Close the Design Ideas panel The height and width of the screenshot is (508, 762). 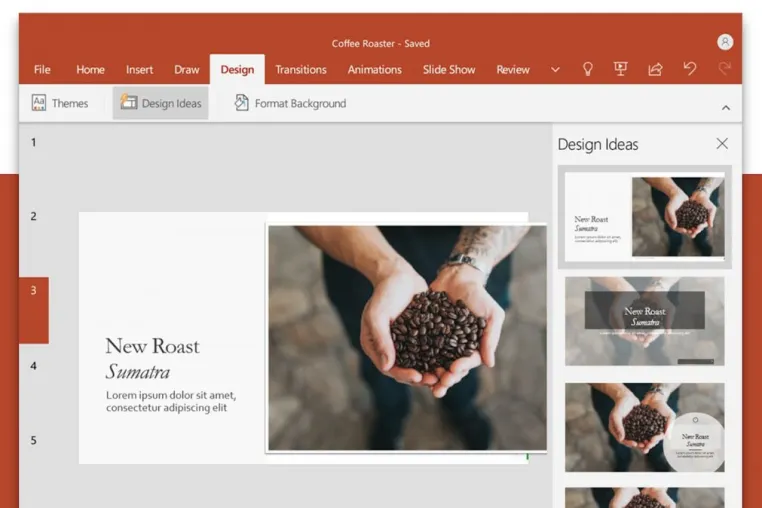click(722, 143)
